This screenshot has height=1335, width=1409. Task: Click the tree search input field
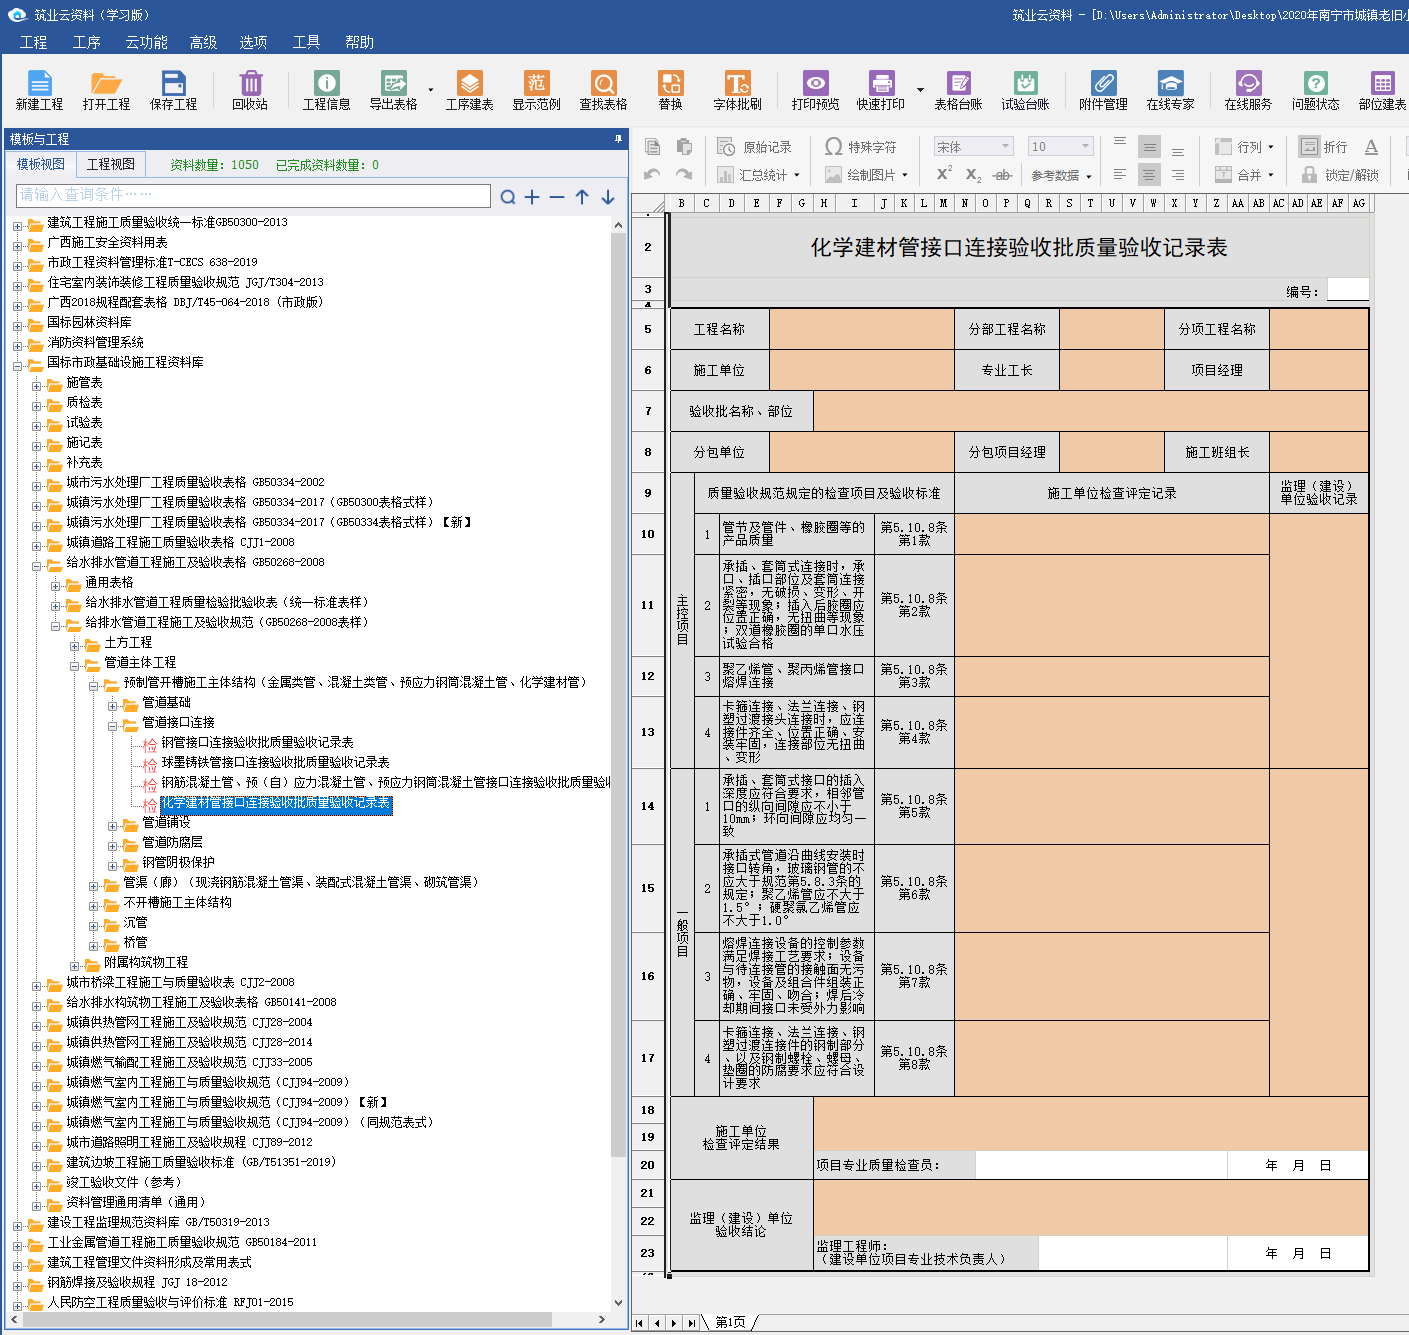(254, 195)
